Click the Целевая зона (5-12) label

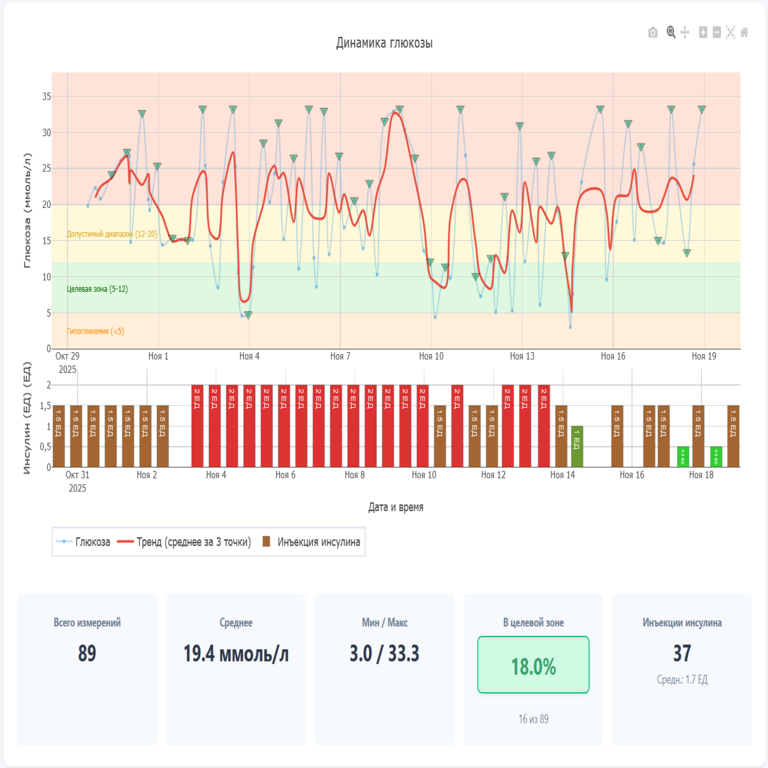(97, 289)
